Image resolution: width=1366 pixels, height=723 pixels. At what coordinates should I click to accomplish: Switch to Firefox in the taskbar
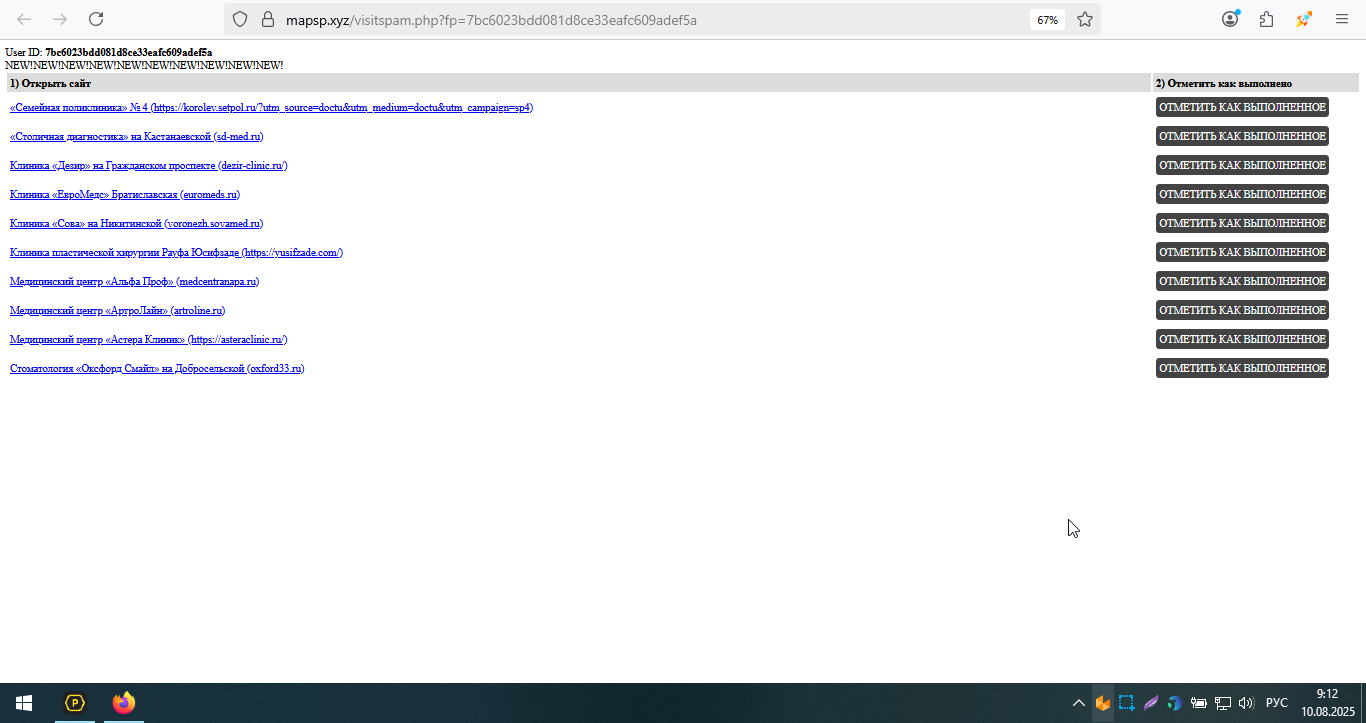pyautogui.click(x=124, y=703)
